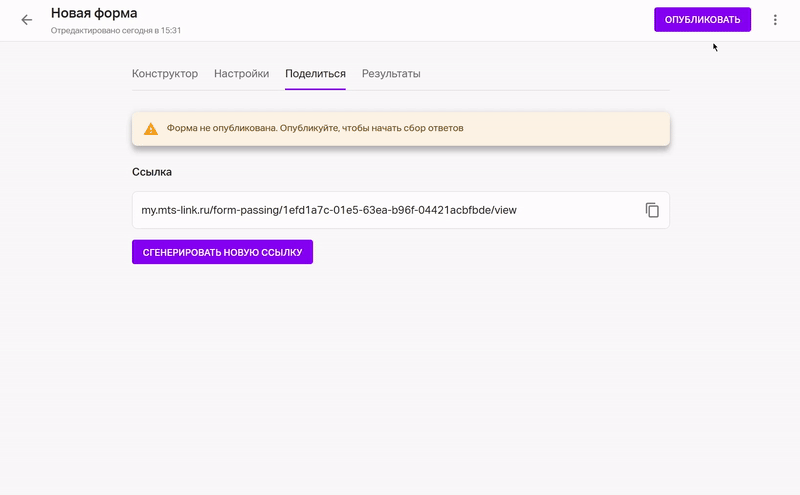The height and width of the screenshot is (495, 800).
Task: View the Результаты tab
Action: coord(391,73)
